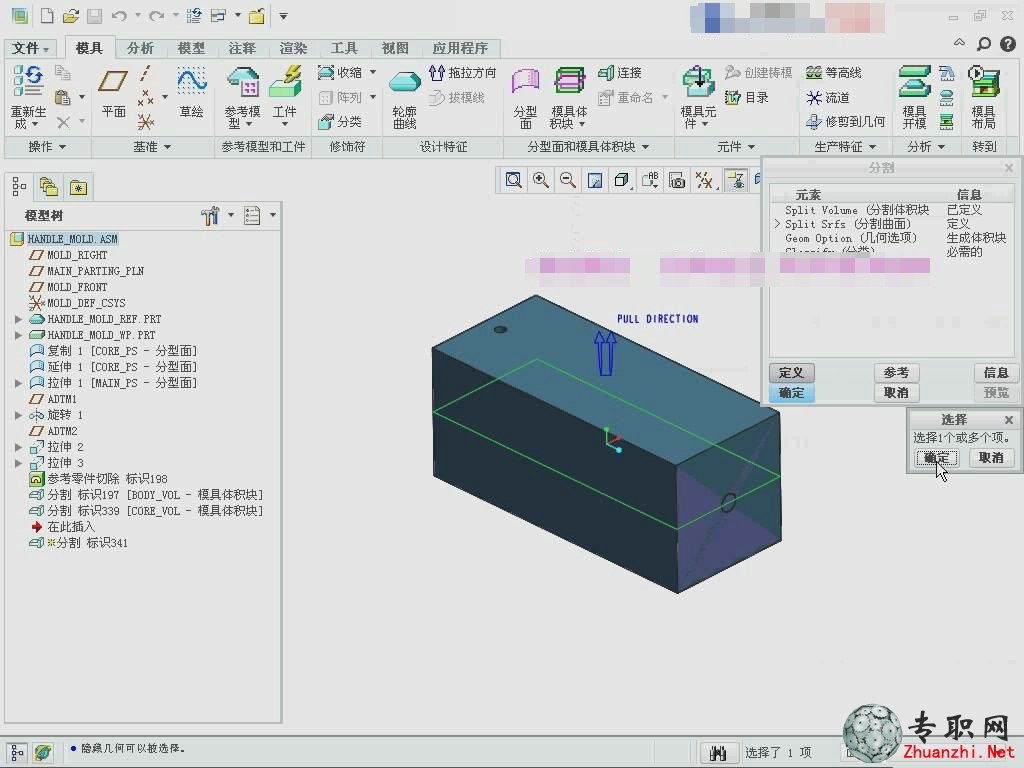The height and width of the screenshot is (768, 1024).
Task: Click the model tree settings hammer icon
Action: [x=210, y=216]
